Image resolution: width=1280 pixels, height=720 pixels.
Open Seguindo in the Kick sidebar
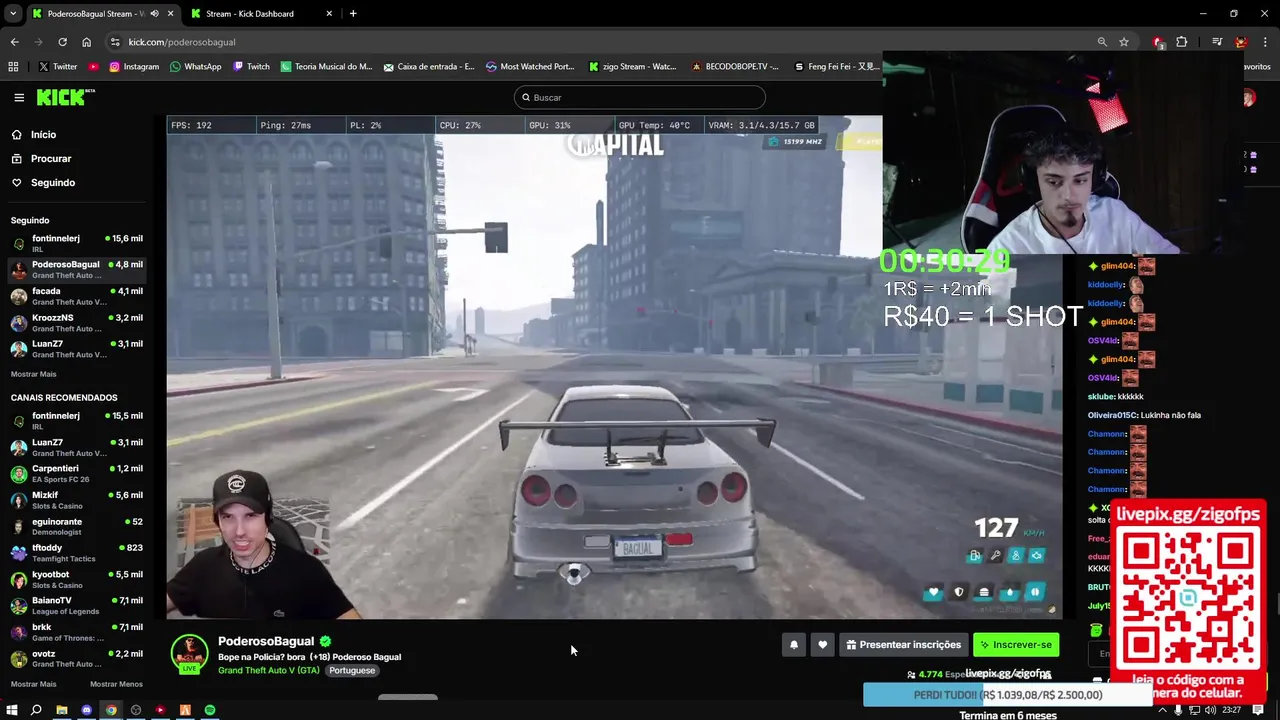click(x=52, y=182)
